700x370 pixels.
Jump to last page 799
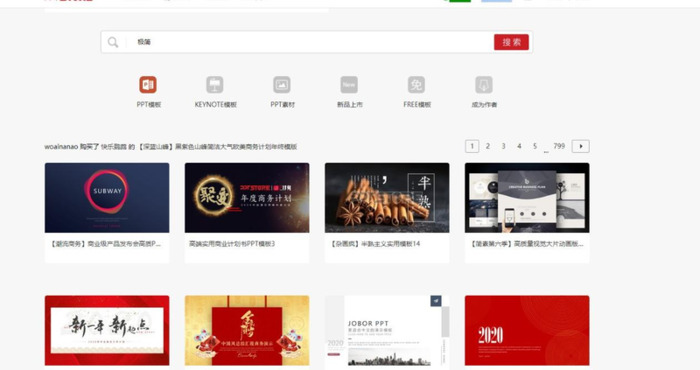pos(559,146)
